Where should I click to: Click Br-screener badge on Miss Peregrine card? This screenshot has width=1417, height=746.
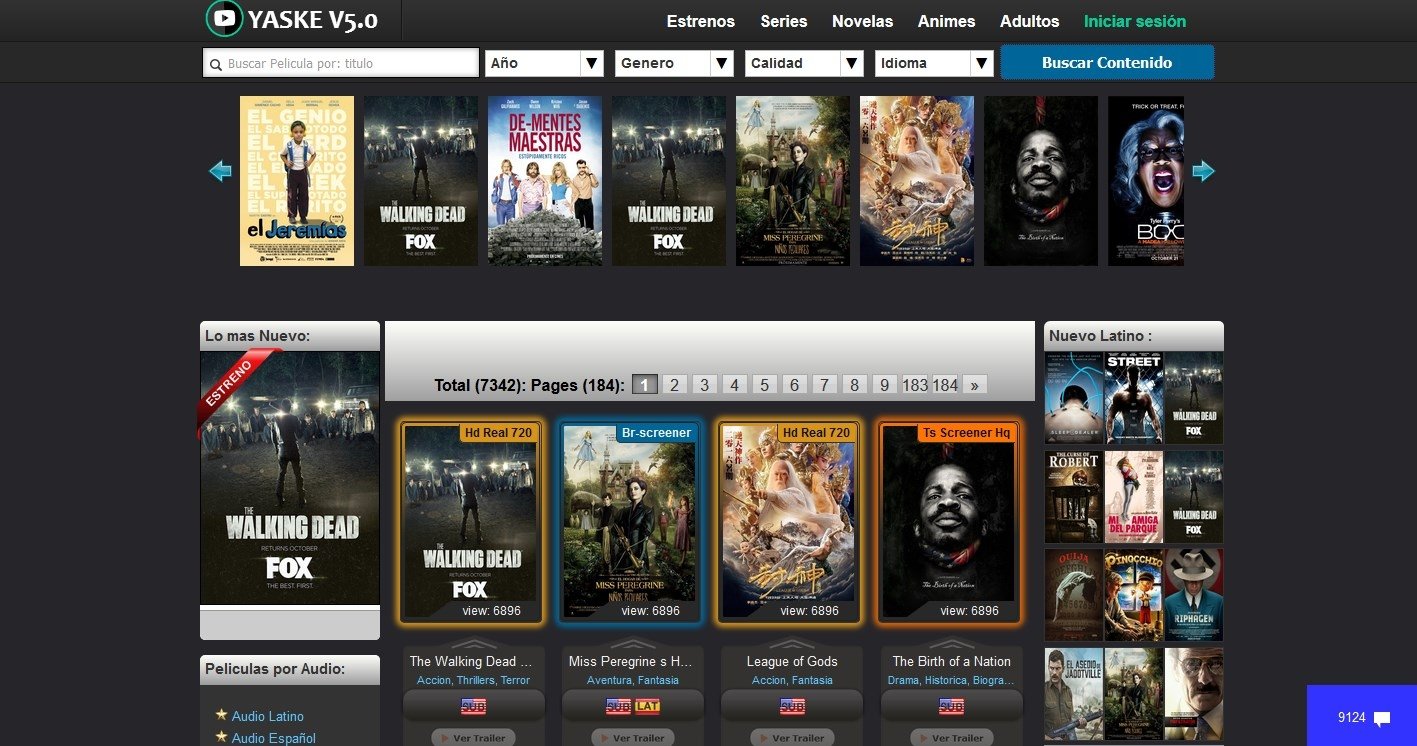(656, 433)
